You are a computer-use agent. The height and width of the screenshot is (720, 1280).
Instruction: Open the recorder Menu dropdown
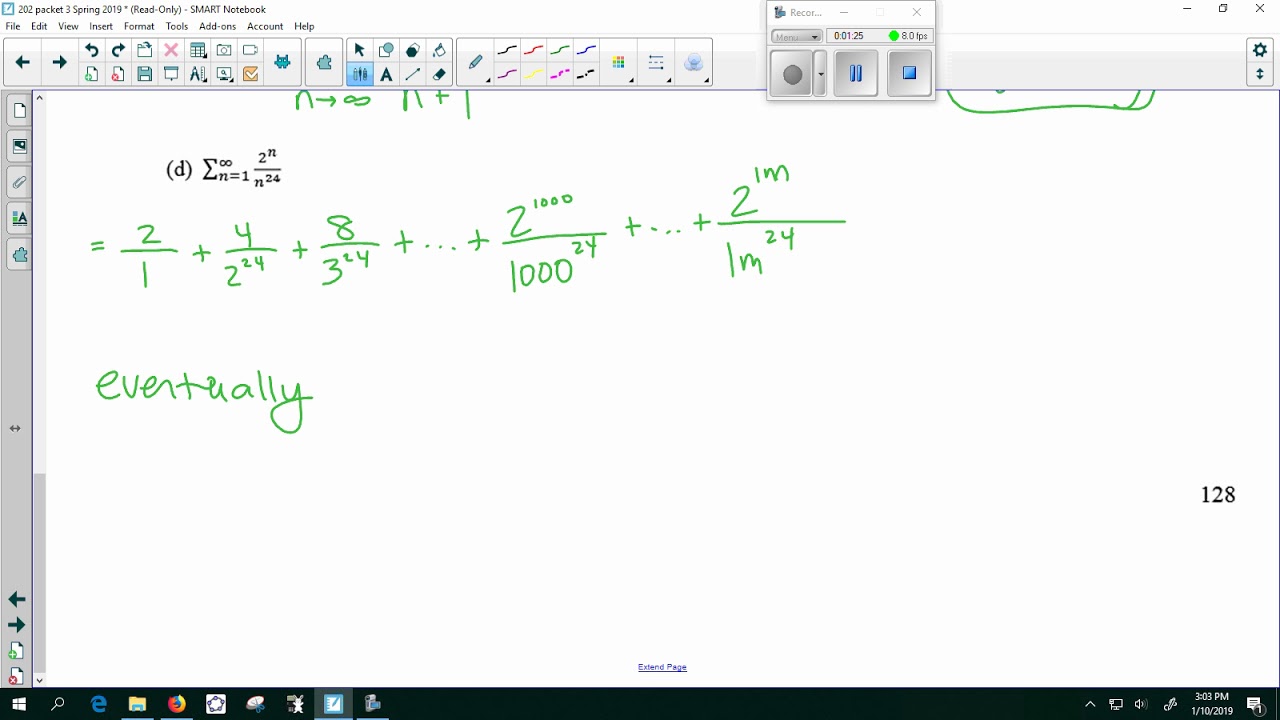click(797, 36)
